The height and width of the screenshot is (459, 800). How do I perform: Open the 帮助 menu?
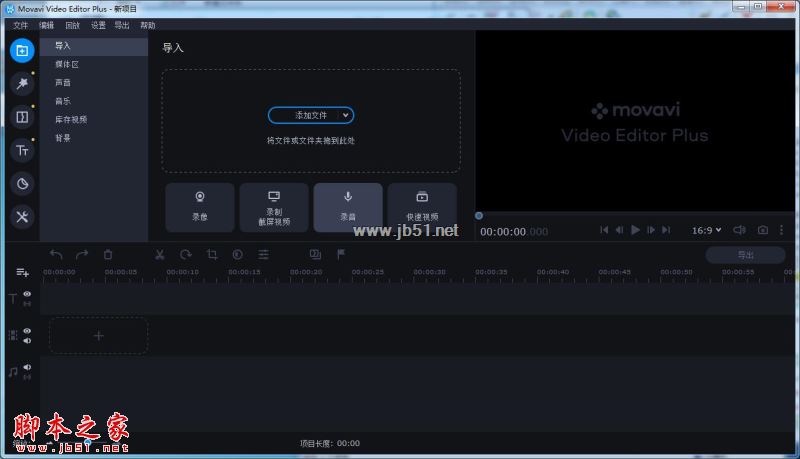pos(147,25)
